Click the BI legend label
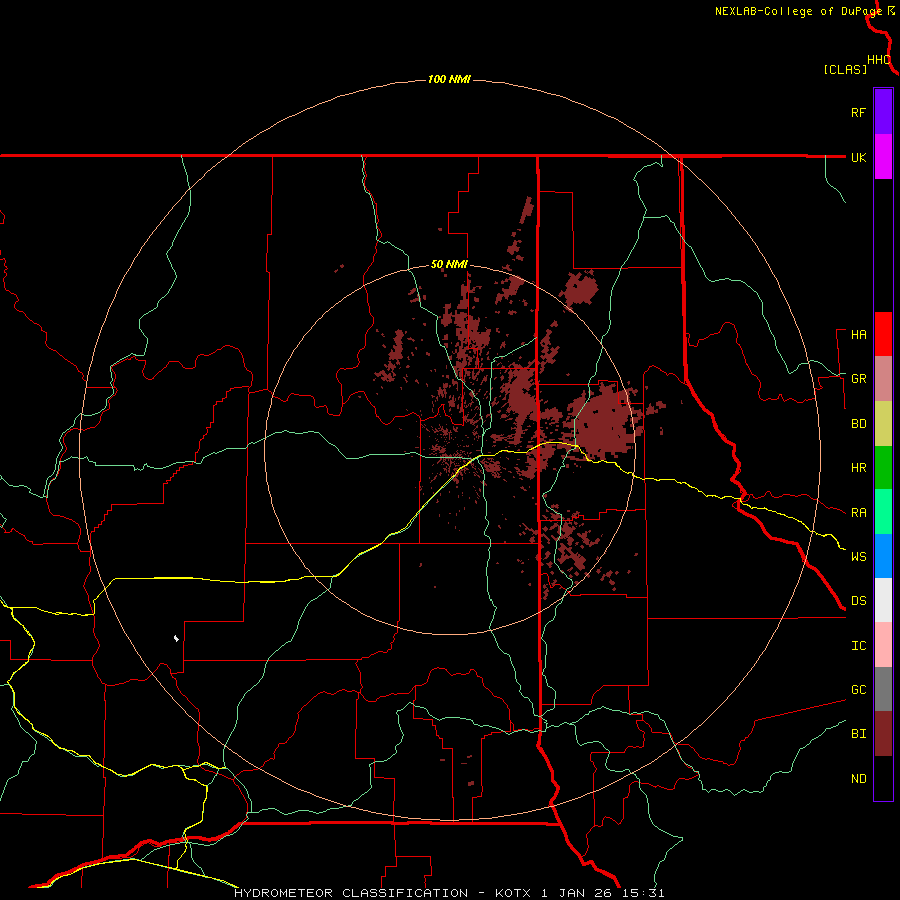 (858, 734)
